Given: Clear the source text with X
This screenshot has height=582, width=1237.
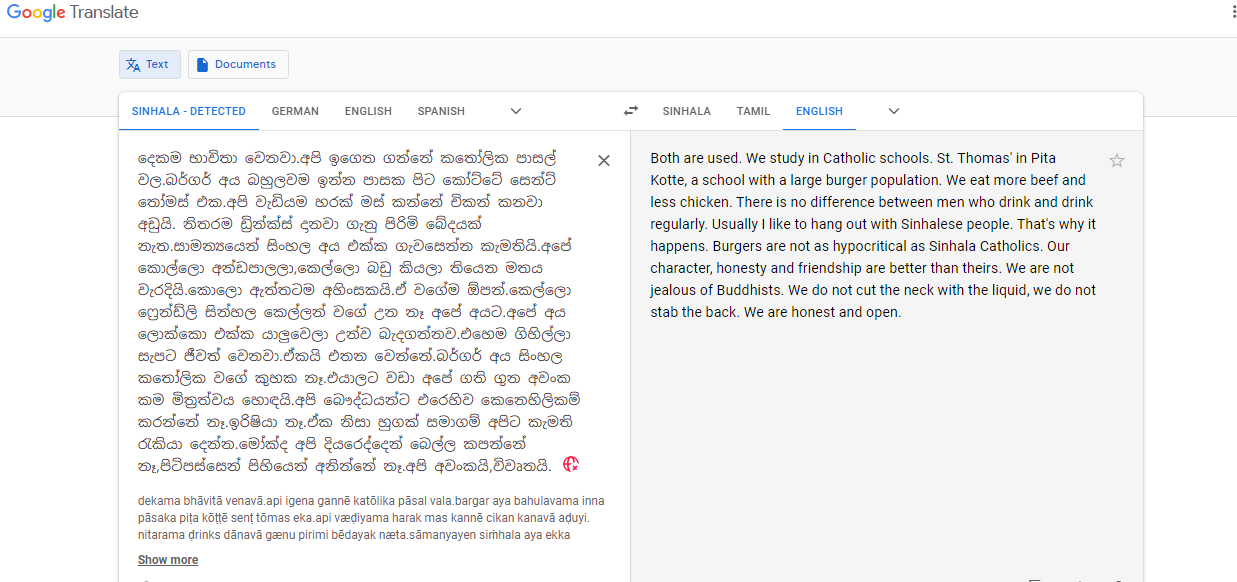Looking at the screenshot, I should 604,160.
